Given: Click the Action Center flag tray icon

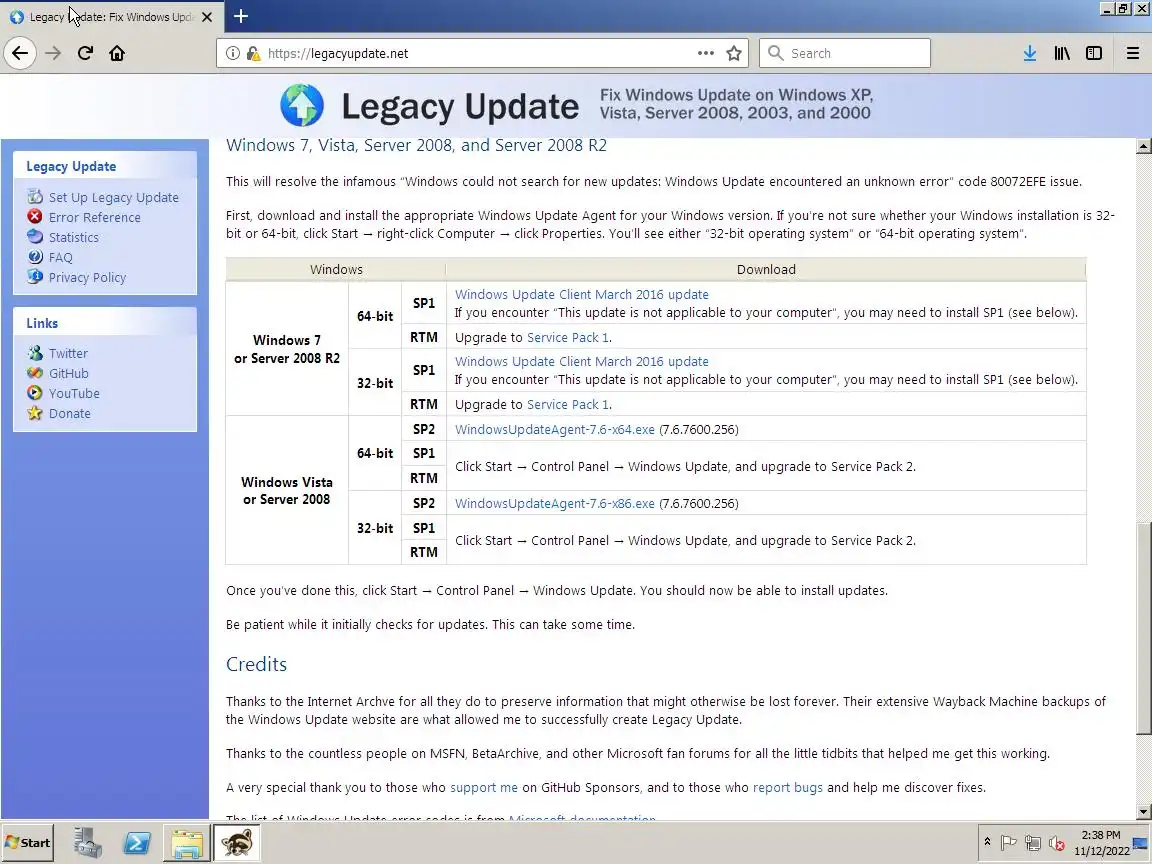Looking at the screenshot, I should [1009, 843].
